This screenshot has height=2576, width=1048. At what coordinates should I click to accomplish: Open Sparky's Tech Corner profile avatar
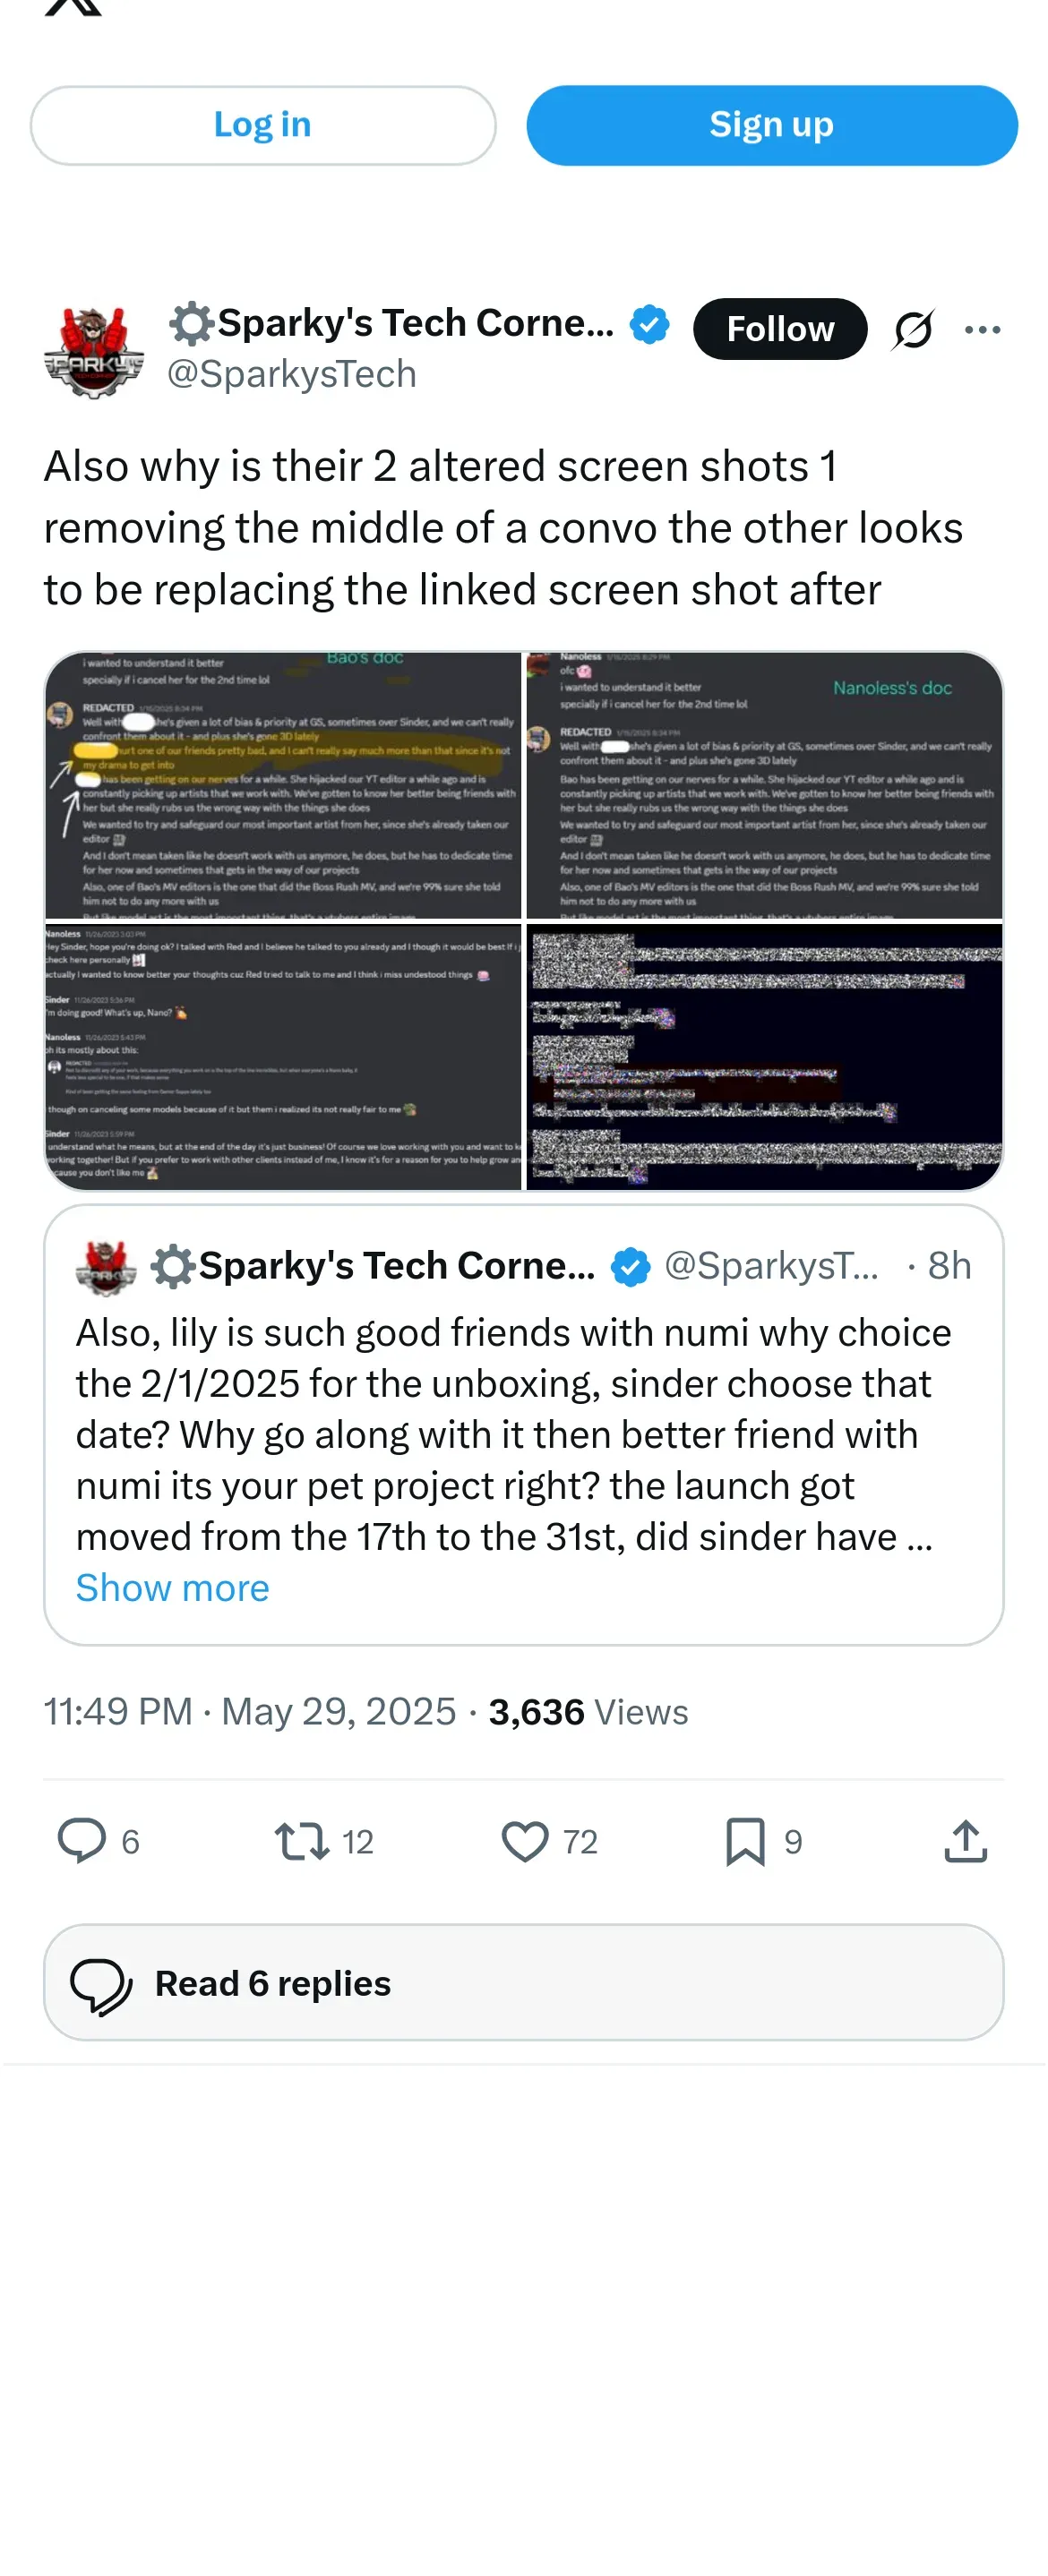coord(93,351)
